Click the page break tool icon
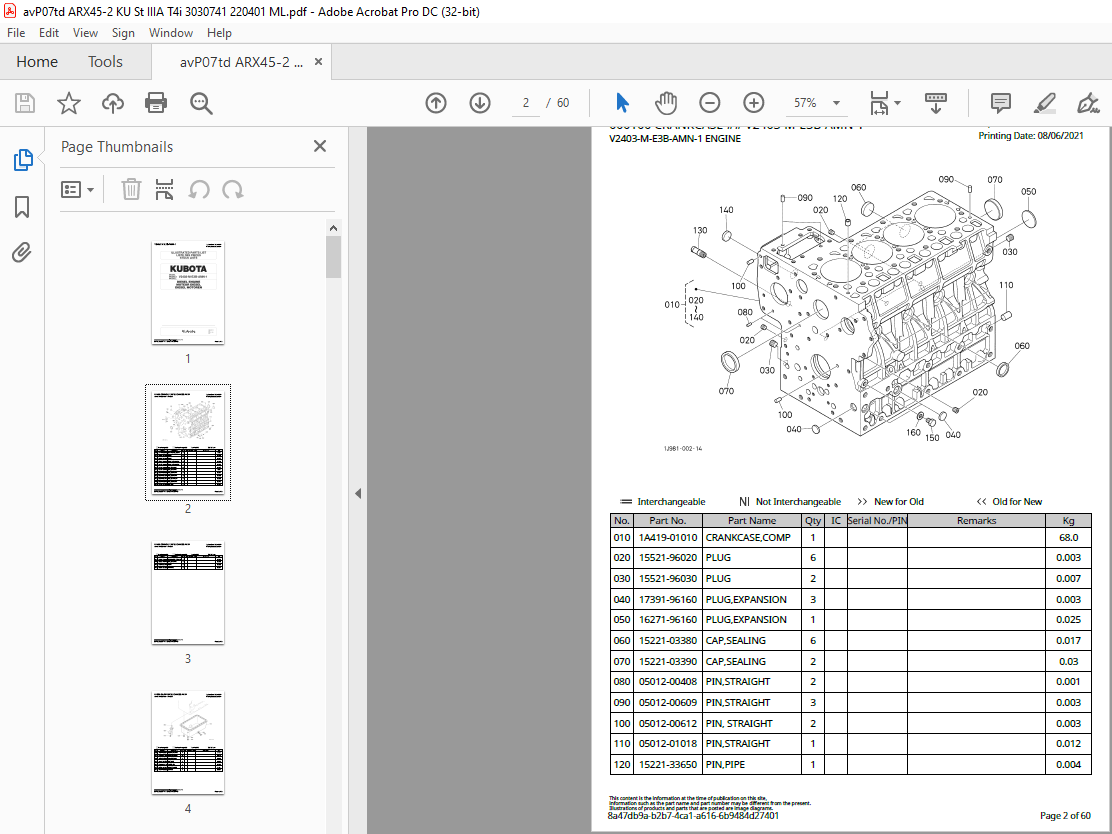This screenshot has height=834, width=1112. point(165,189)
